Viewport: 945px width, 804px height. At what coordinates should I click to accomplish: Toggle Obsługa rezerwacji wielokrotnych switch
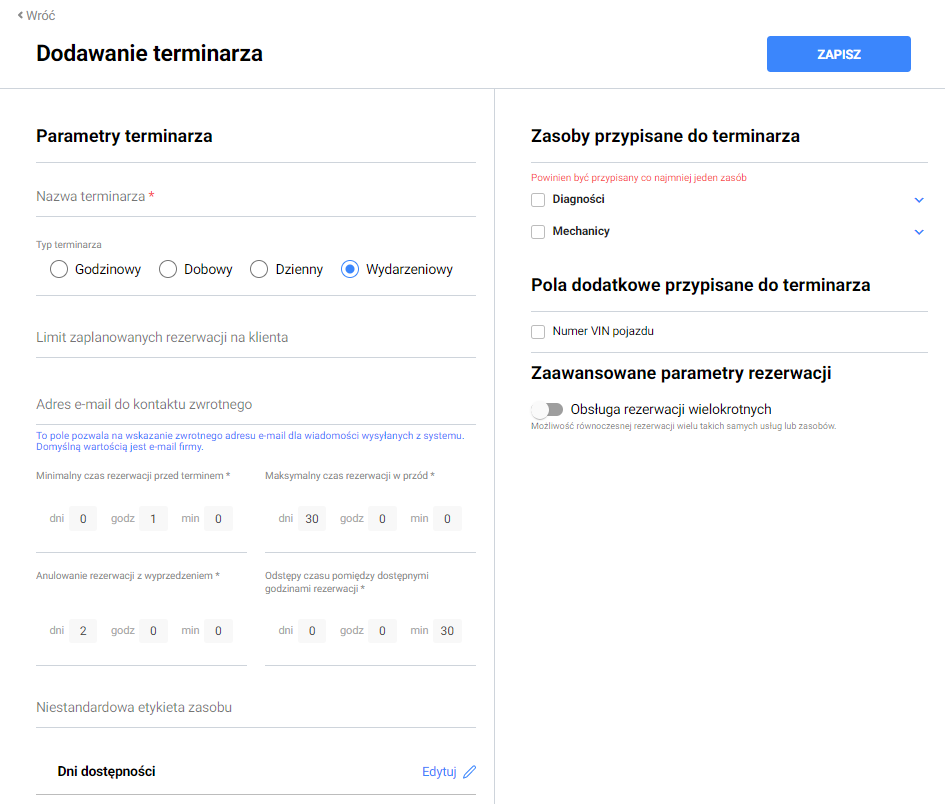point(548,409)
